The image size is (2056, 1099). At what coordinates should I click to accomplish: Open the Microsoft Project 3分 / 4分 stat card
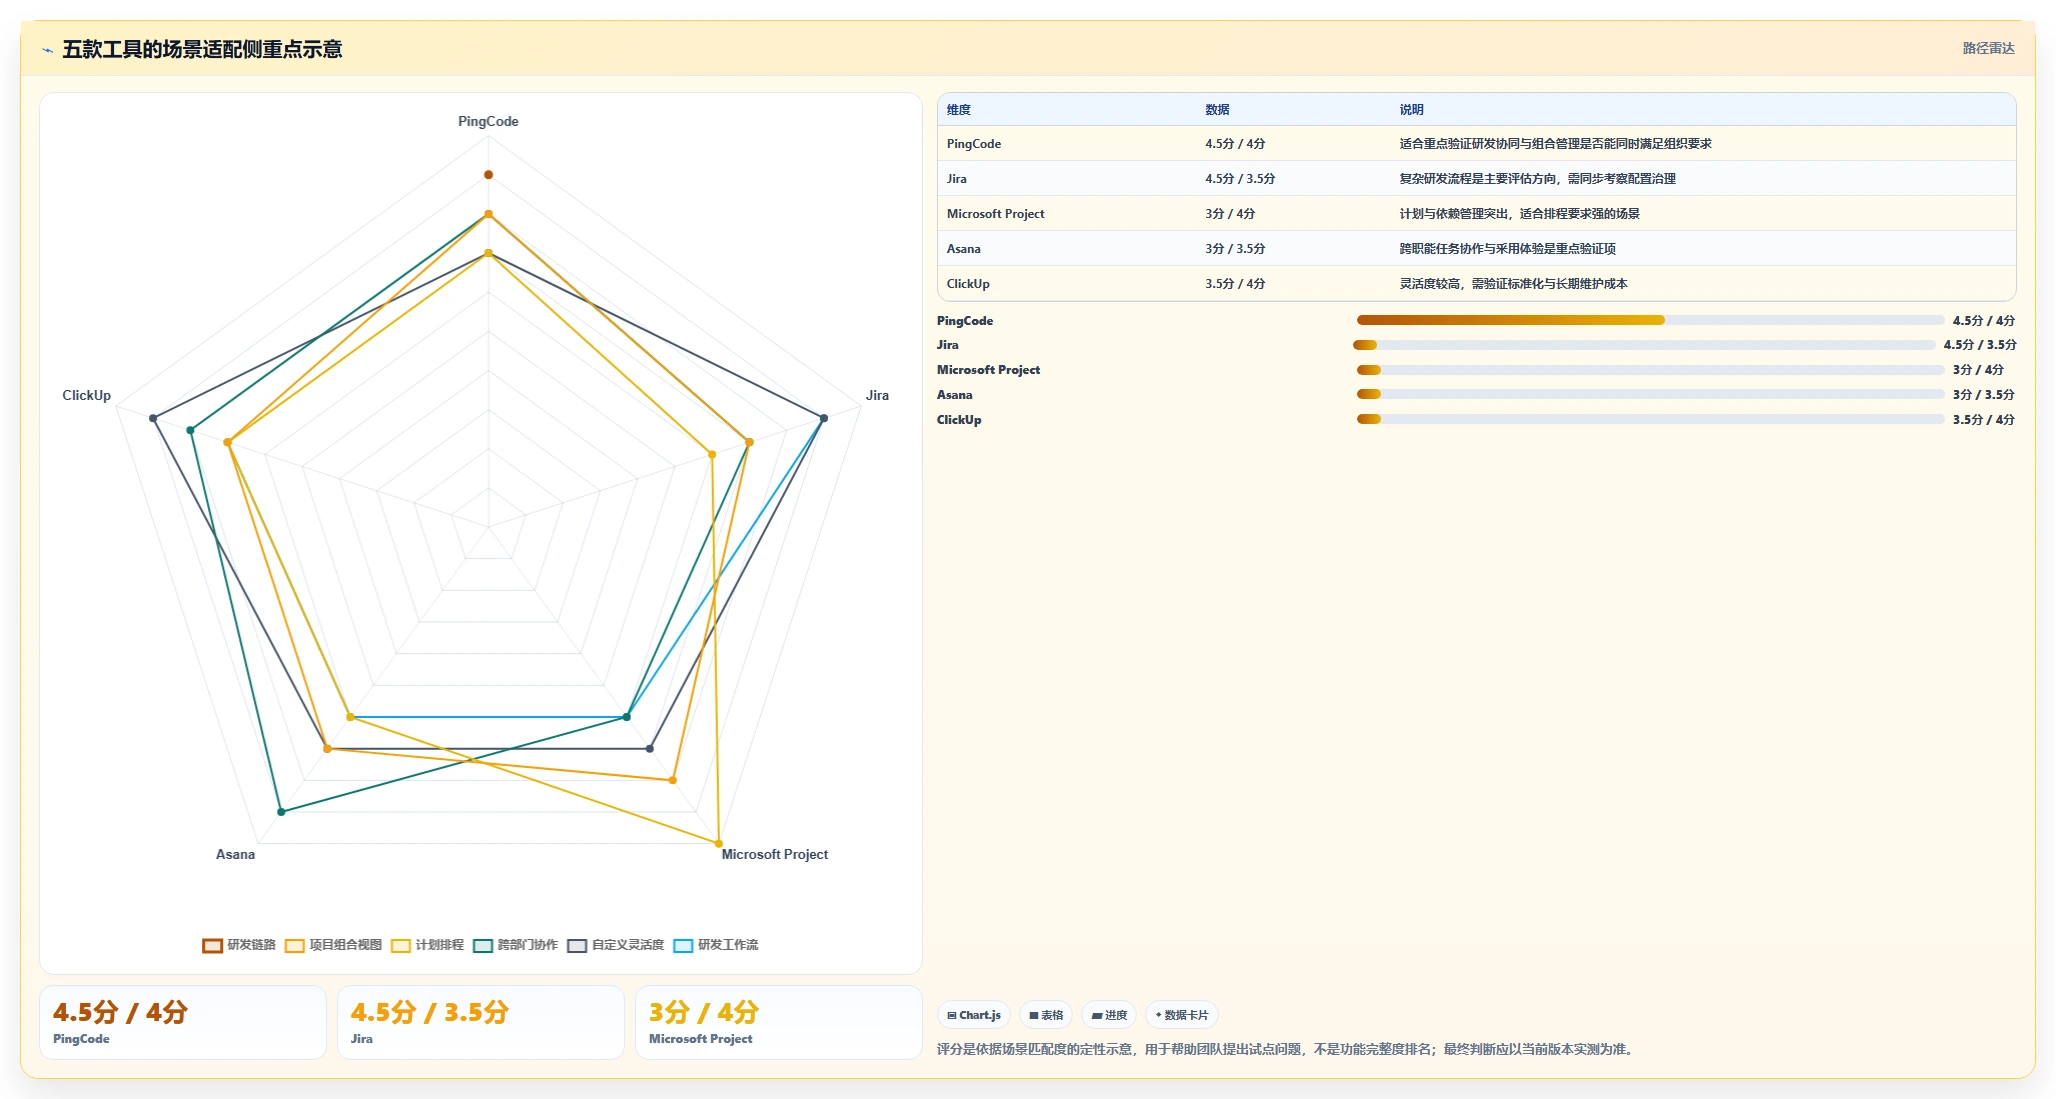click(779, 1022)
